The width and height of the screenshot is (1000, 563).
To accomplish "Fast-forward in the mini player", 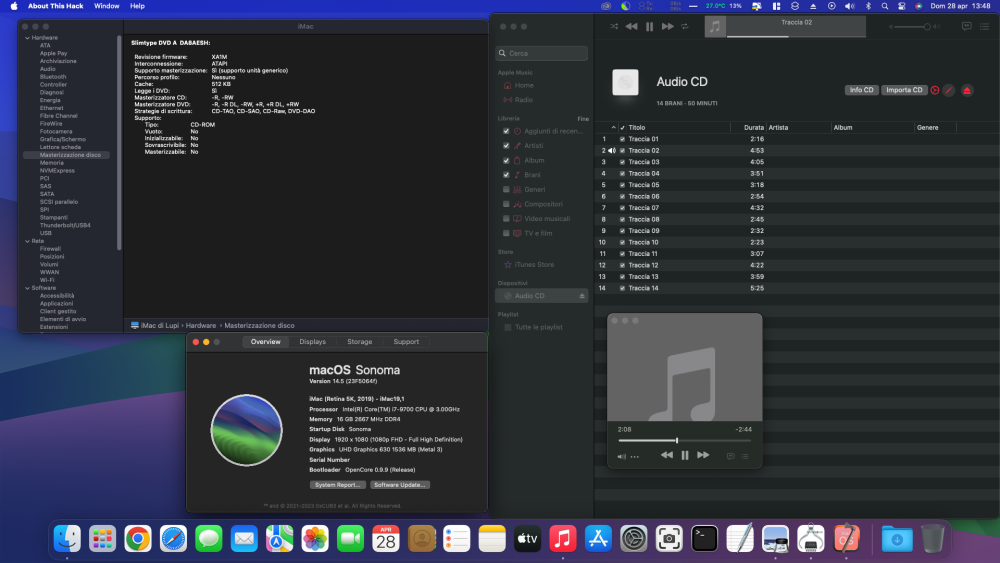I will (x=703, y=455).
